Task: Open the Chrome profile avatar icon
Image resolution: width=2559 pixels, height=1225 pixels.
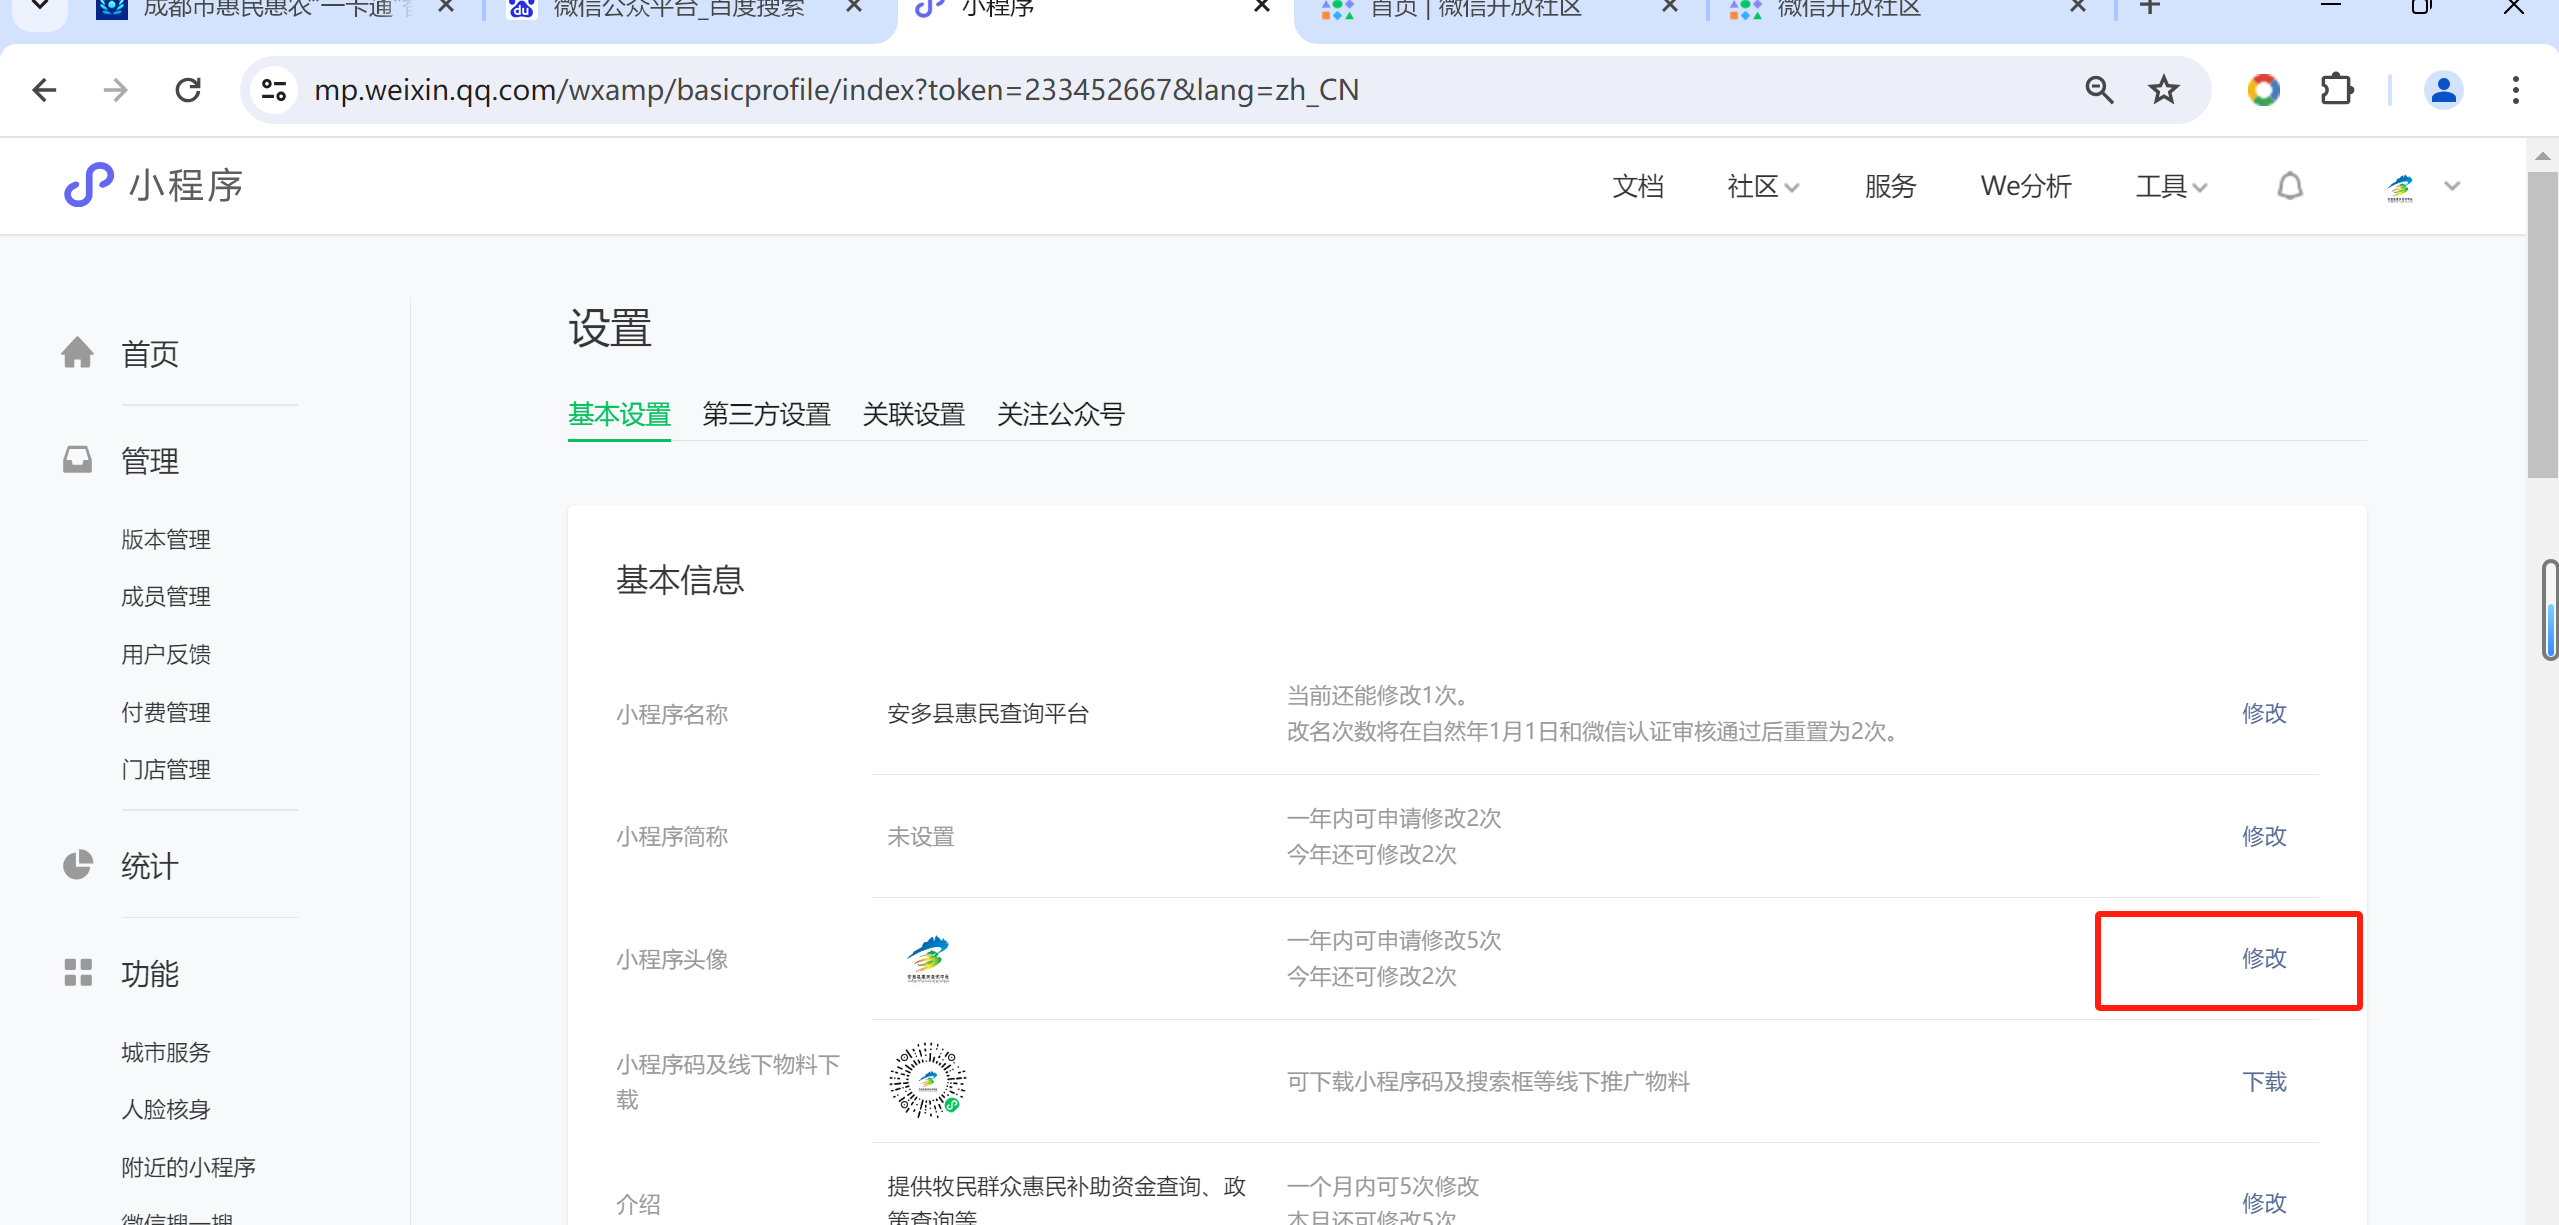Action: click(x=2443, y=90)
